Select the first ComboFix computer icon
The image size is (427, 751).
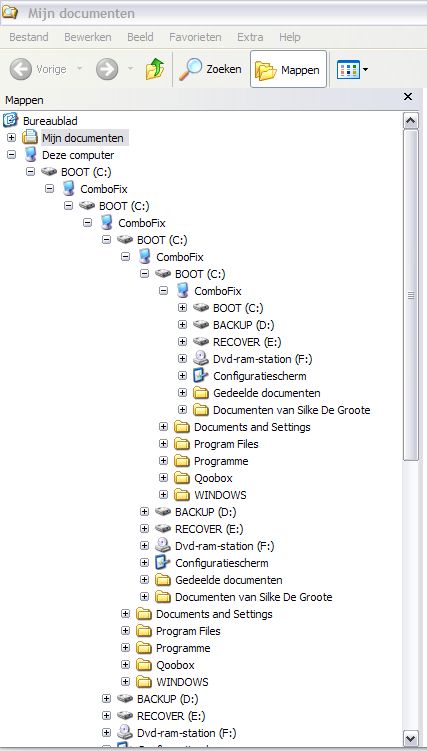point(69,189)
